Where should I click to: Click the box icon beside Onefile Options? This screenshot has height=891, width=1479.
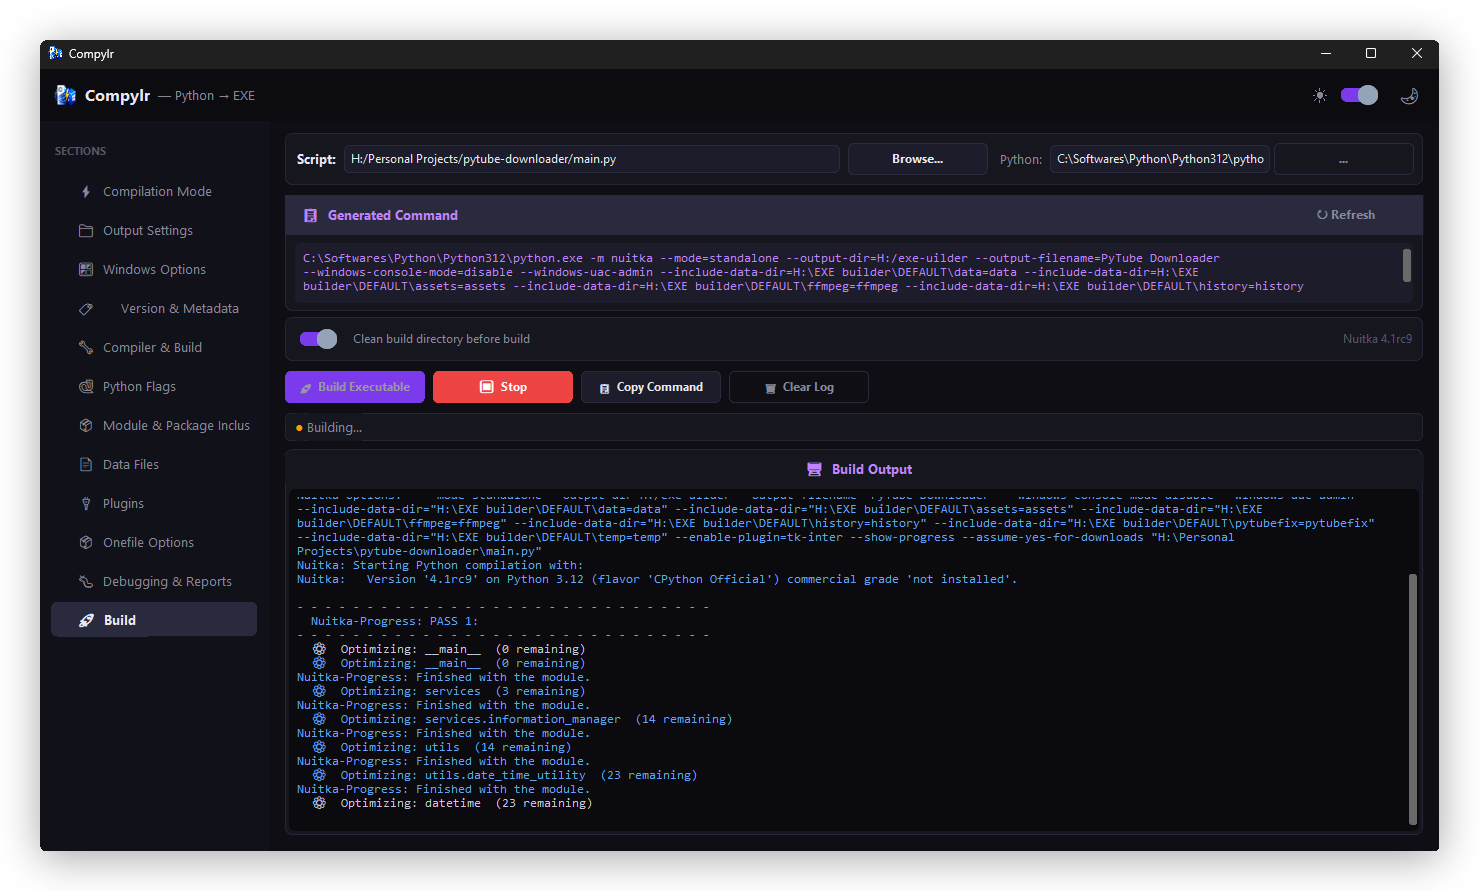click(x=86, y=542)
